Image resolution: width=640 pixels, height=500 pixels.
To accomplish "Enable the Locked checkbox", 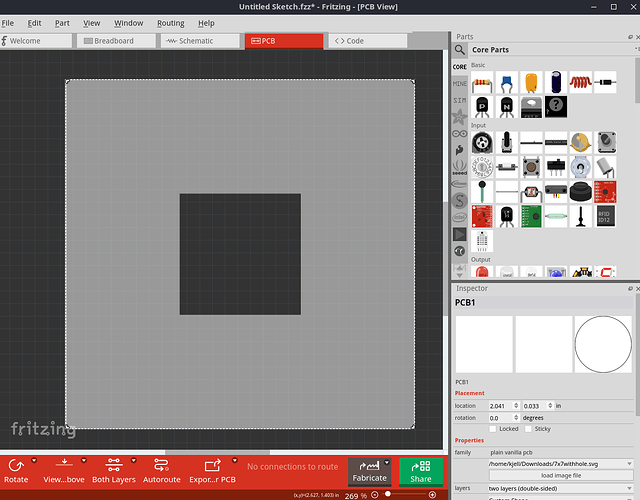I will click(493, 428).
